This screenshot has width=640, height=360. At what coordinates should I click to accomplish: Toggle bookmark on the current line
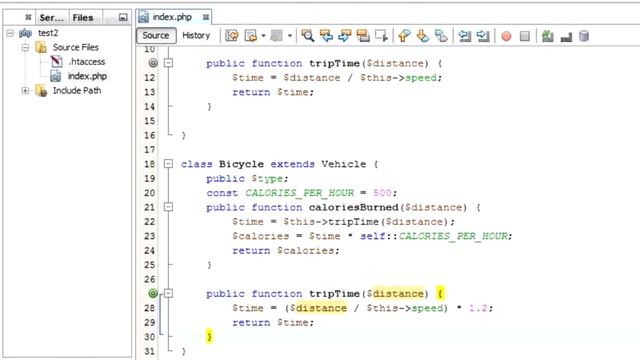pos(441,36)
